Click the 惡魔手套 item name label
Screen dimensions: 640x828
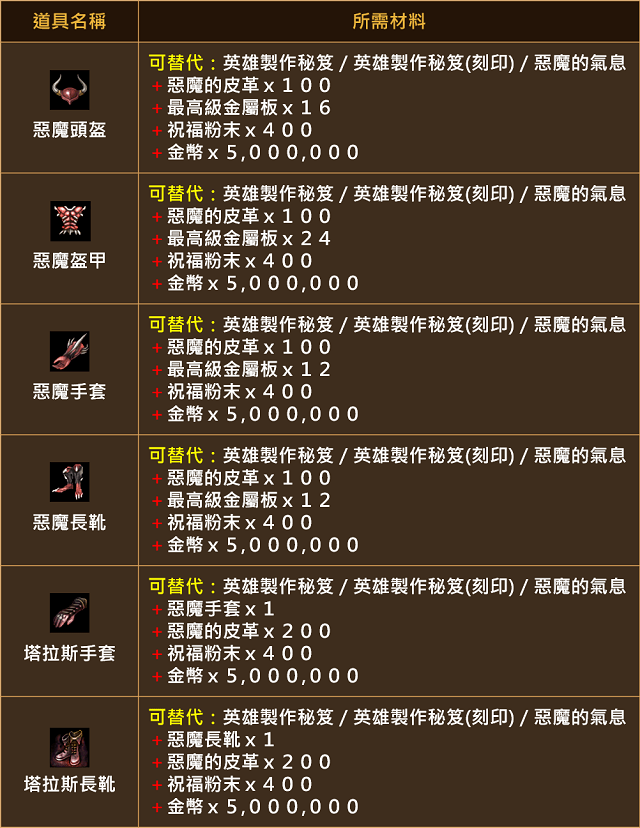click(70, 391)
